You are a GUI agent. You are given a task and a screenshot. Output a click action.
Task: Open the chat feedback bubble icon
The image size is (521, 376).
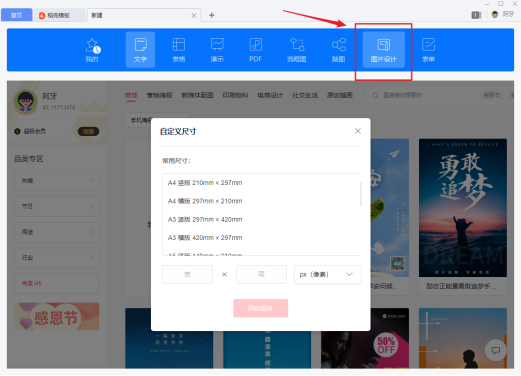pos(496,350)
